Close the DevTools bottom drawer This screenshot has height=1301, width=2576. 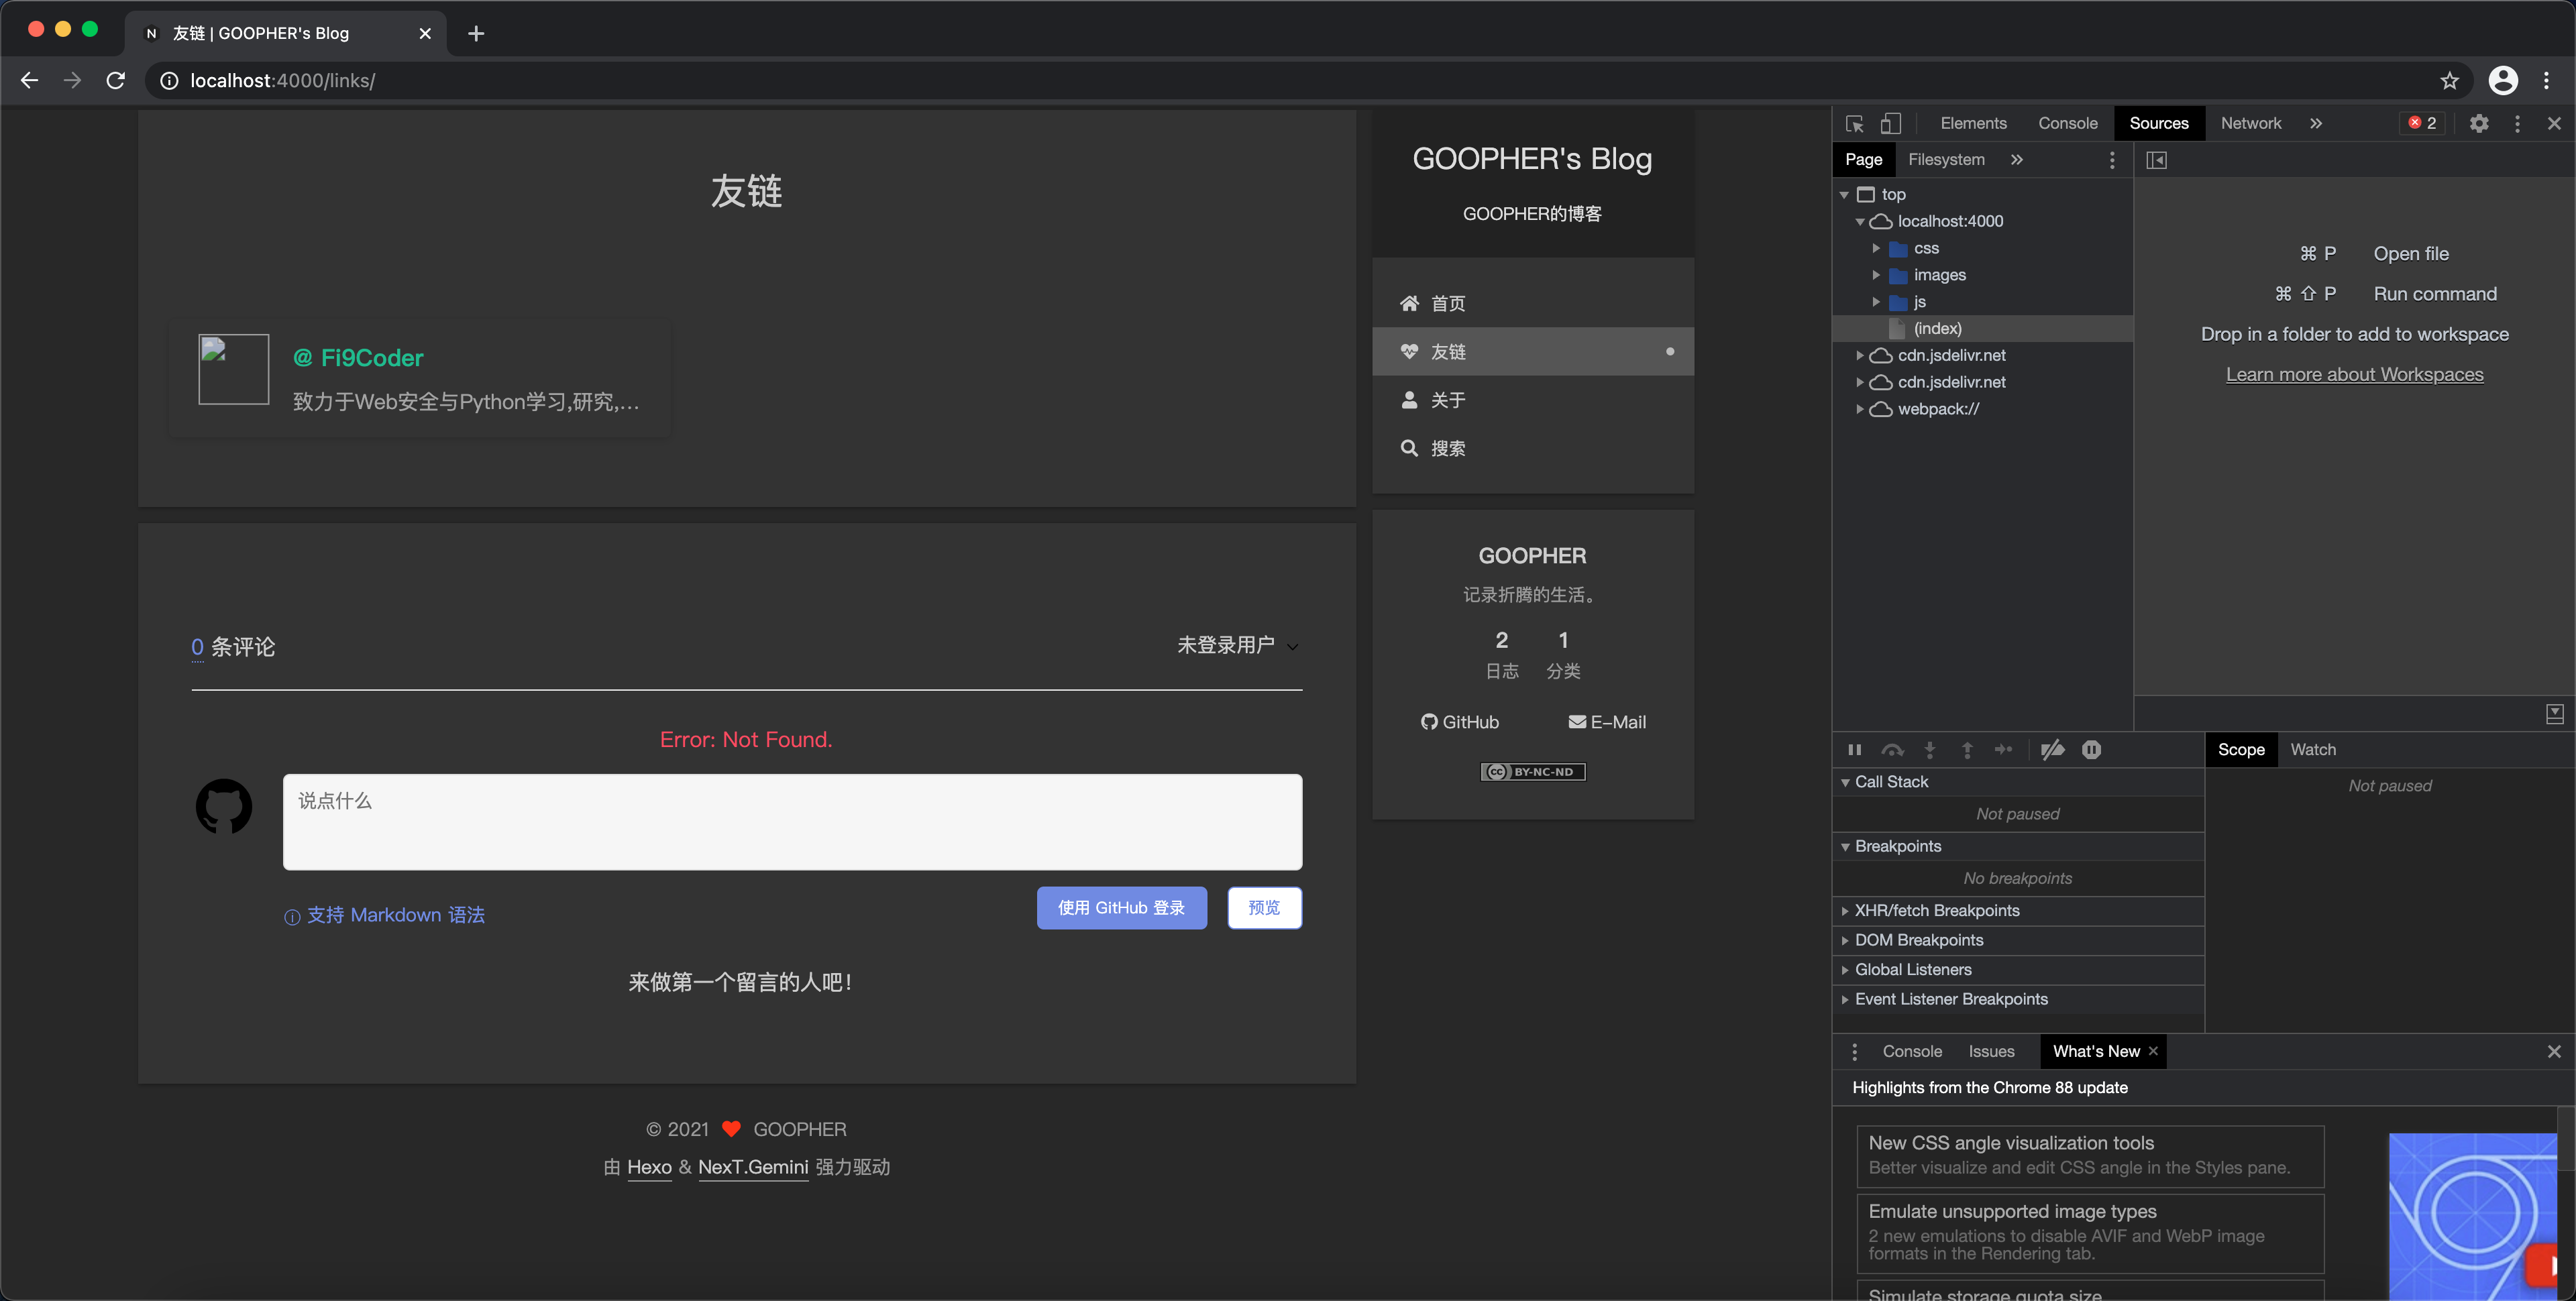(2554, 1051)
